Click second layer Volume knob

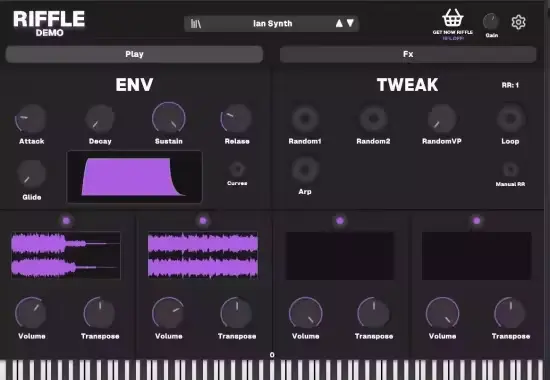[168, 313]
